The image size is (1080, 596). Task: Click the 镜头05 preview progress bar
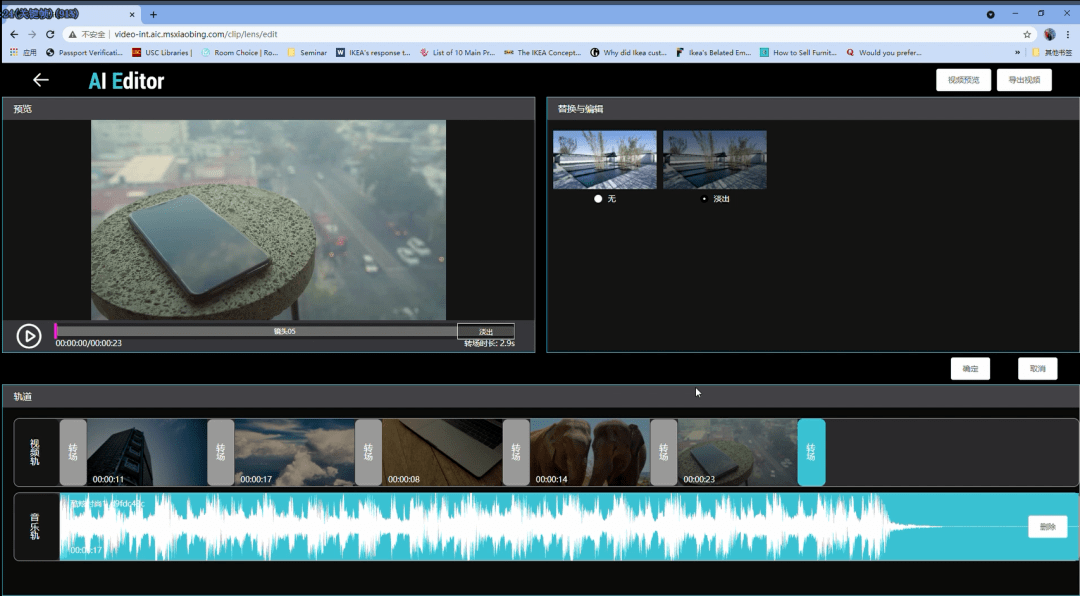coord(284,331)
